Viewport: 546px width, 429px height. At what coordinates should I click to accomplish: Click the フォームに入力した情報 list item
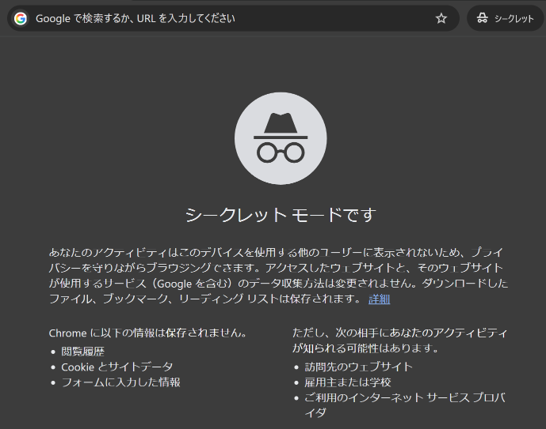point(121,382)
